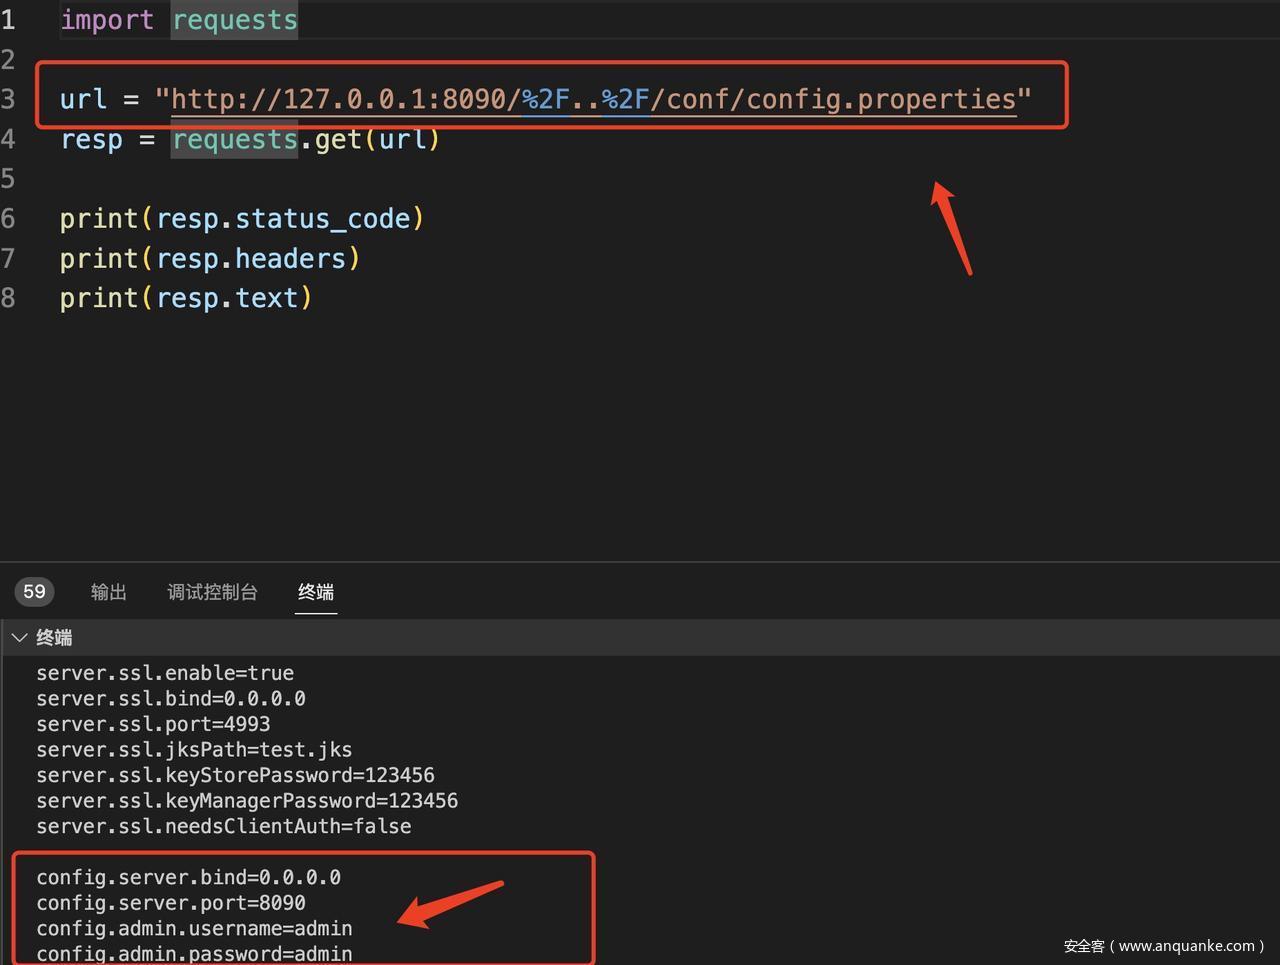Open the 调试控制台 tab

[212, 592]
